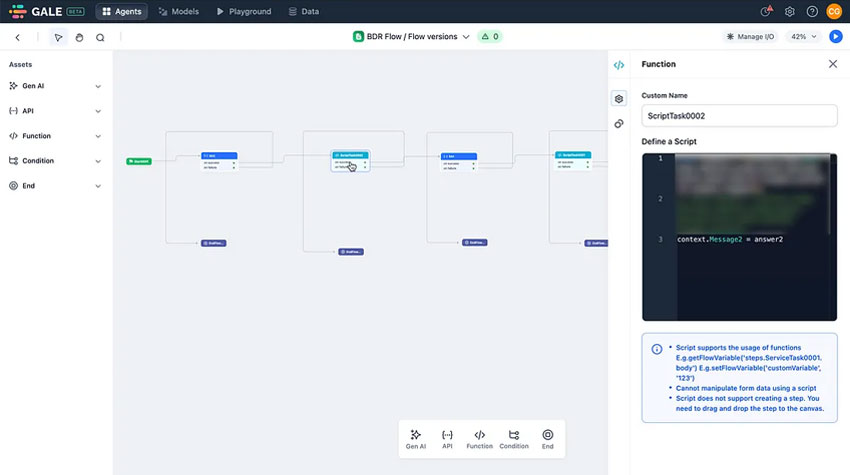The height and width of the screenshot is (475, 850).
Task: Run the flow with play button
Action: (x=836, y=37)
